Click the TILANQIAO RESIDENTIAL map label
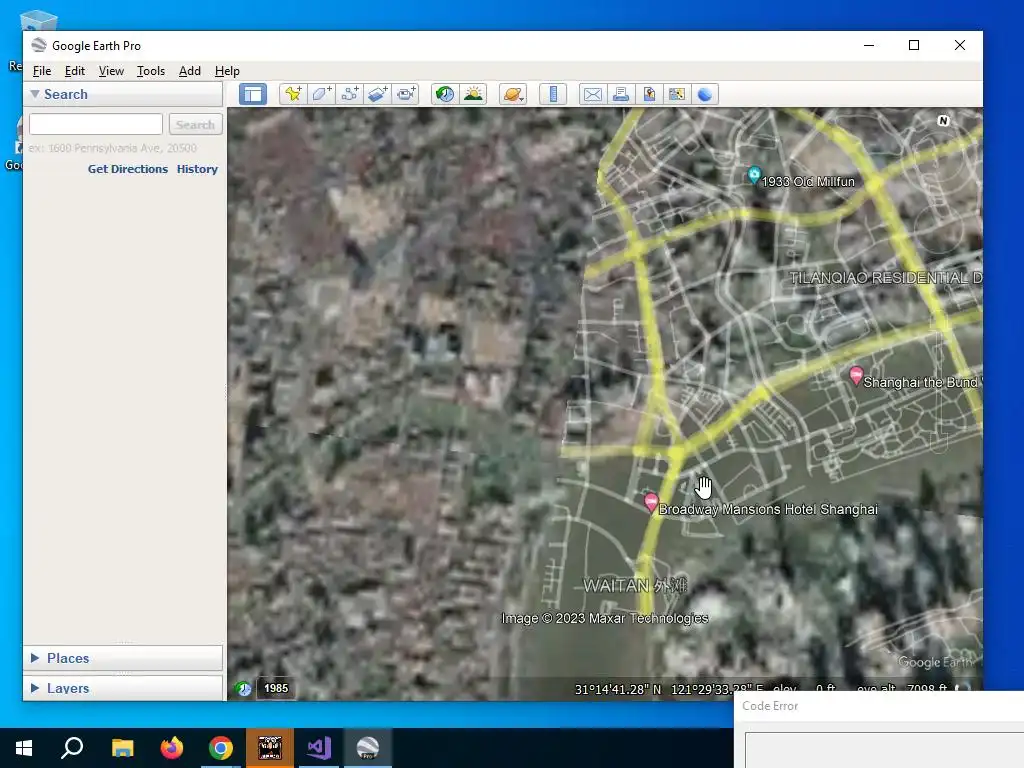 click(885, 278)
